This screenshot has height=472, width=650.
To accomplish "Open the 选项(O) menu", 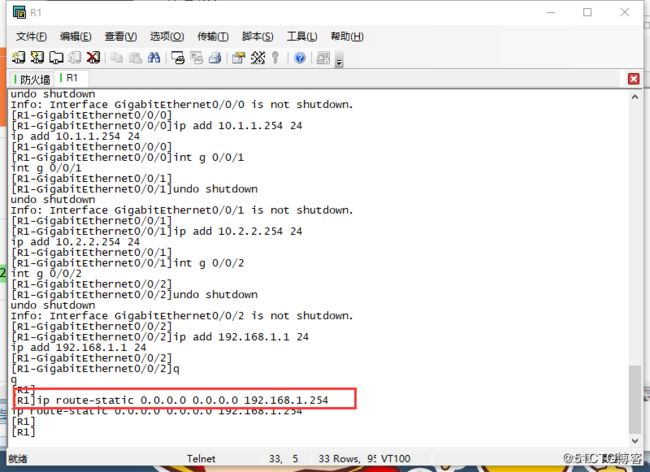I will click(167, 37).
